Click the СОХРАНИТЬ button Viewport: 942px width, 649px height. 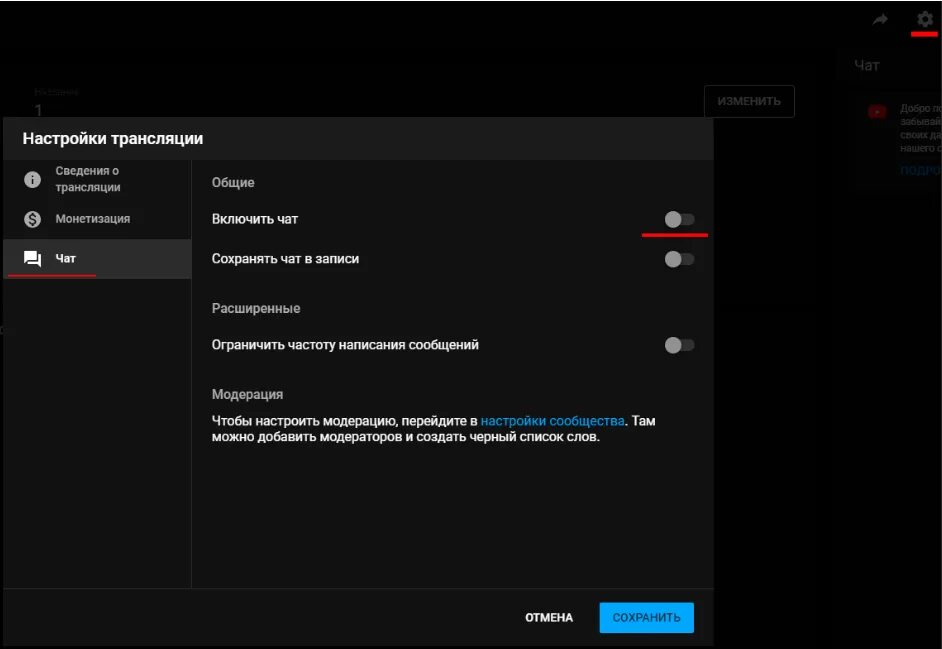pos(646,617)
